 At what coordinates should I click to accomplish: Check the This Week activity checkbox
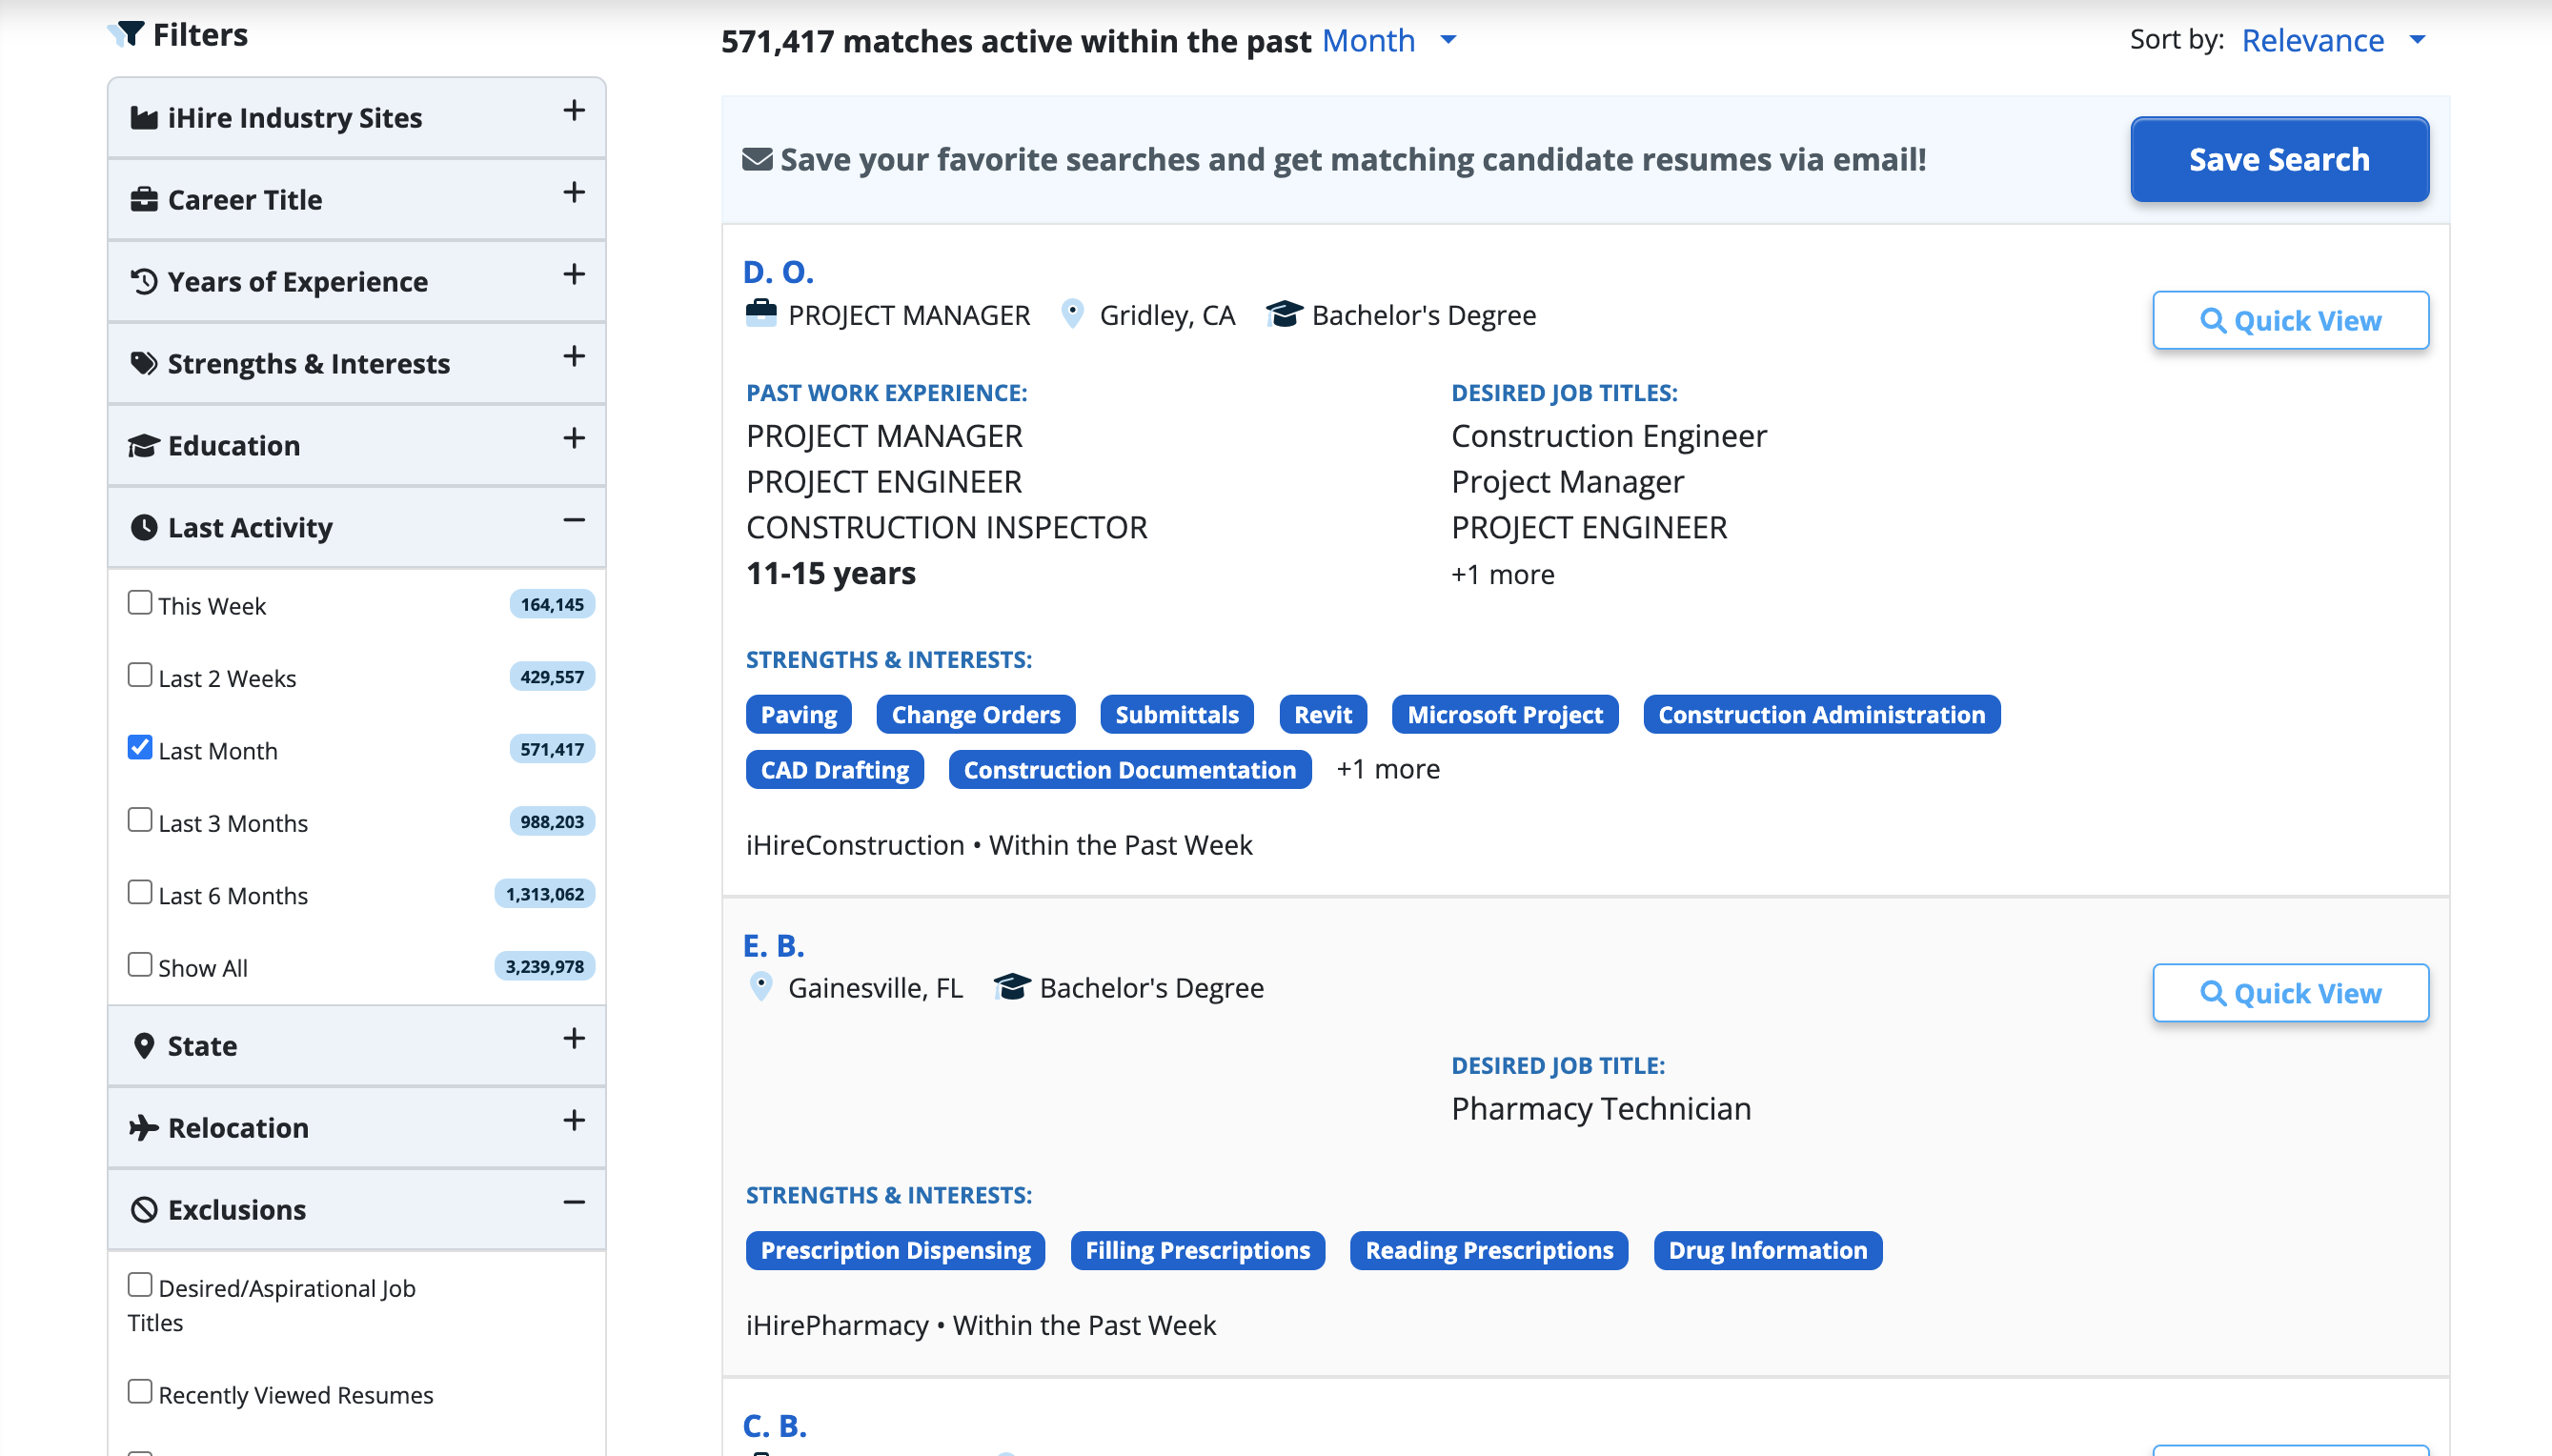(140, 603)
